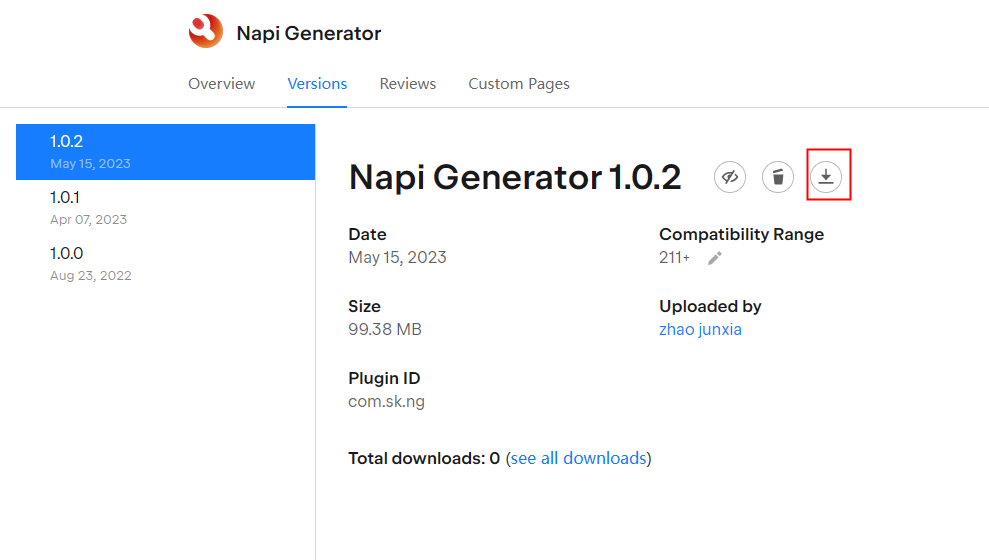The image size is (989, 560).
Task: Click the 99.38 MB size value
Action: 385,329
